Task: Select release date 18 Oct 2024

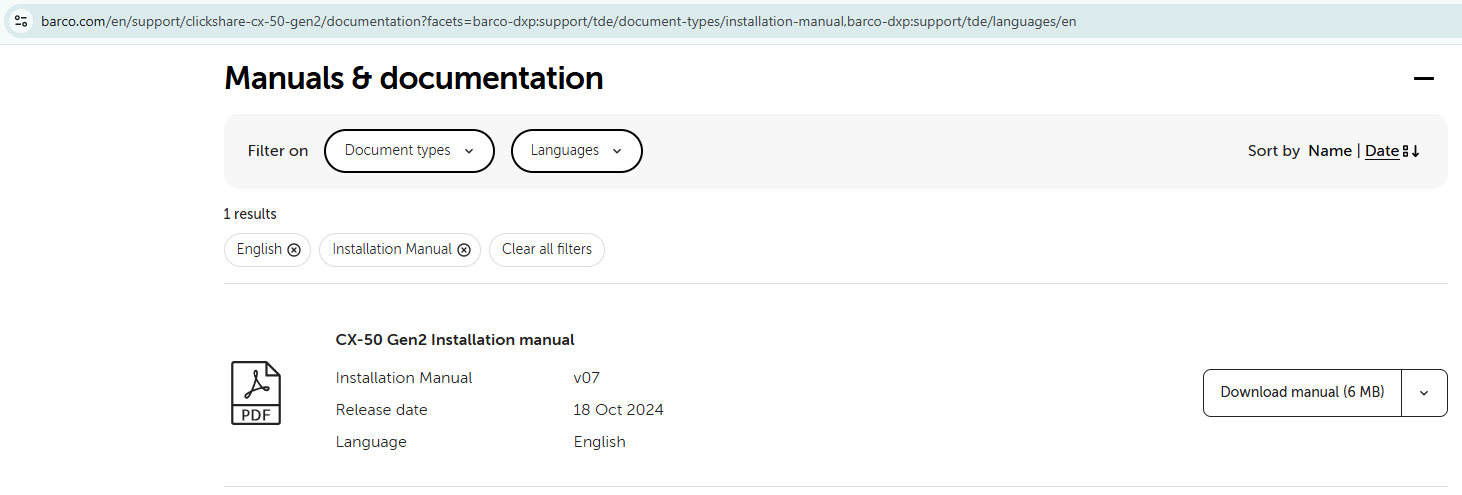Action: click(x=619, y=410)
